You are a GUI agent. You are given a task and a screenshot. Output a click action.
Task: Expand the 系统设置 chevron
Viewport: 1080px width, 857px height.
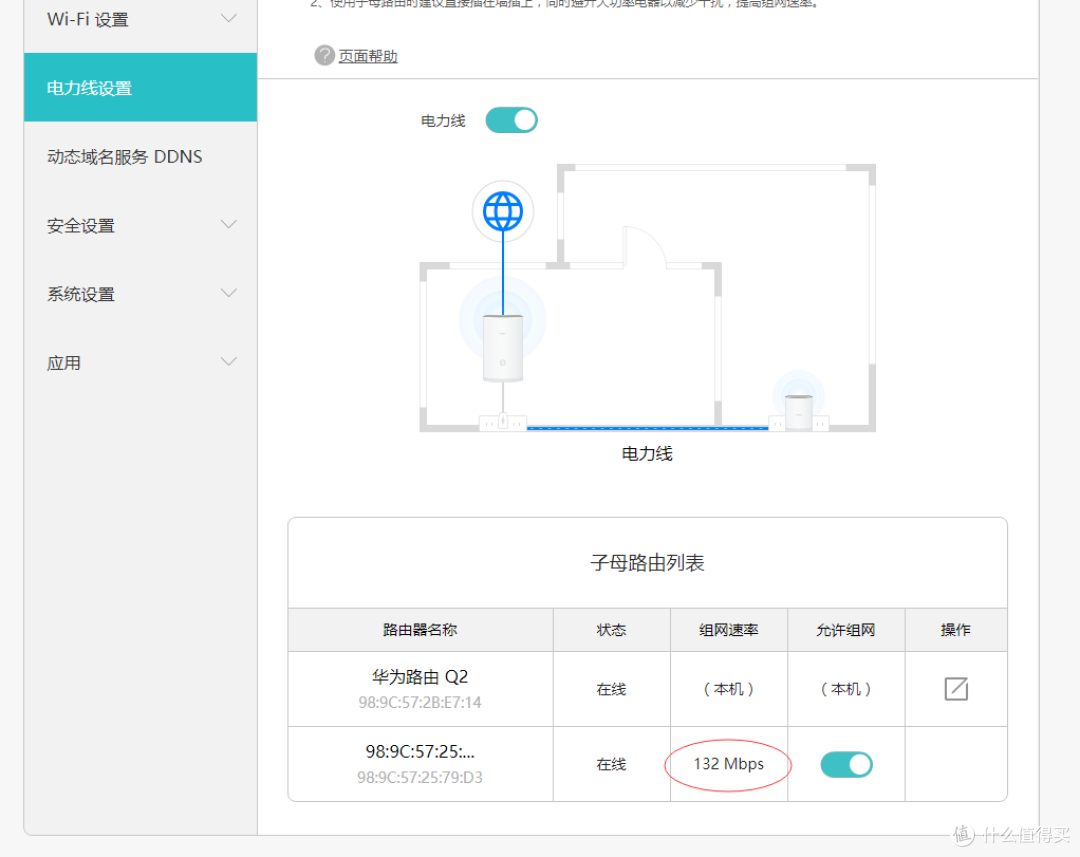point(229,293)
